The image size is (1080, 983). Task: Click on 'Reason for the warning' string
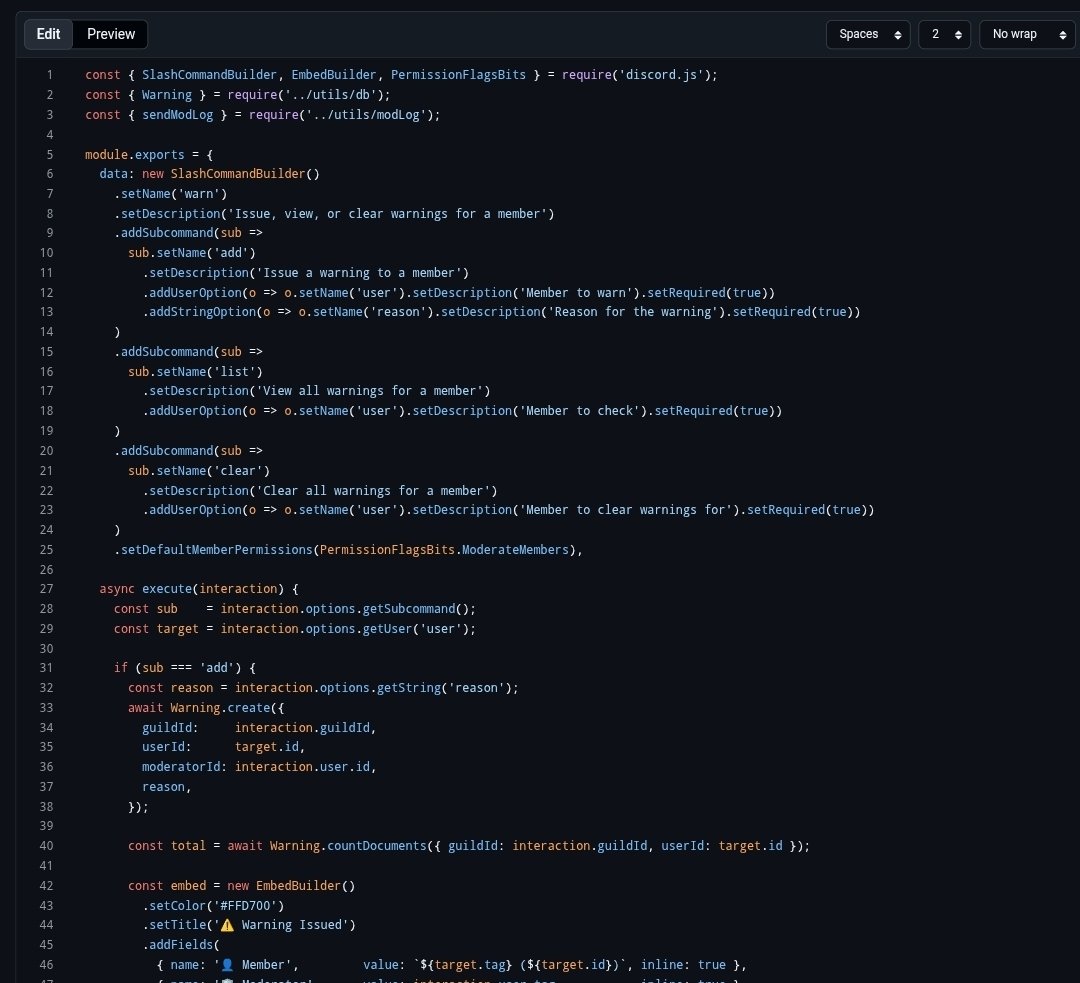633,312
